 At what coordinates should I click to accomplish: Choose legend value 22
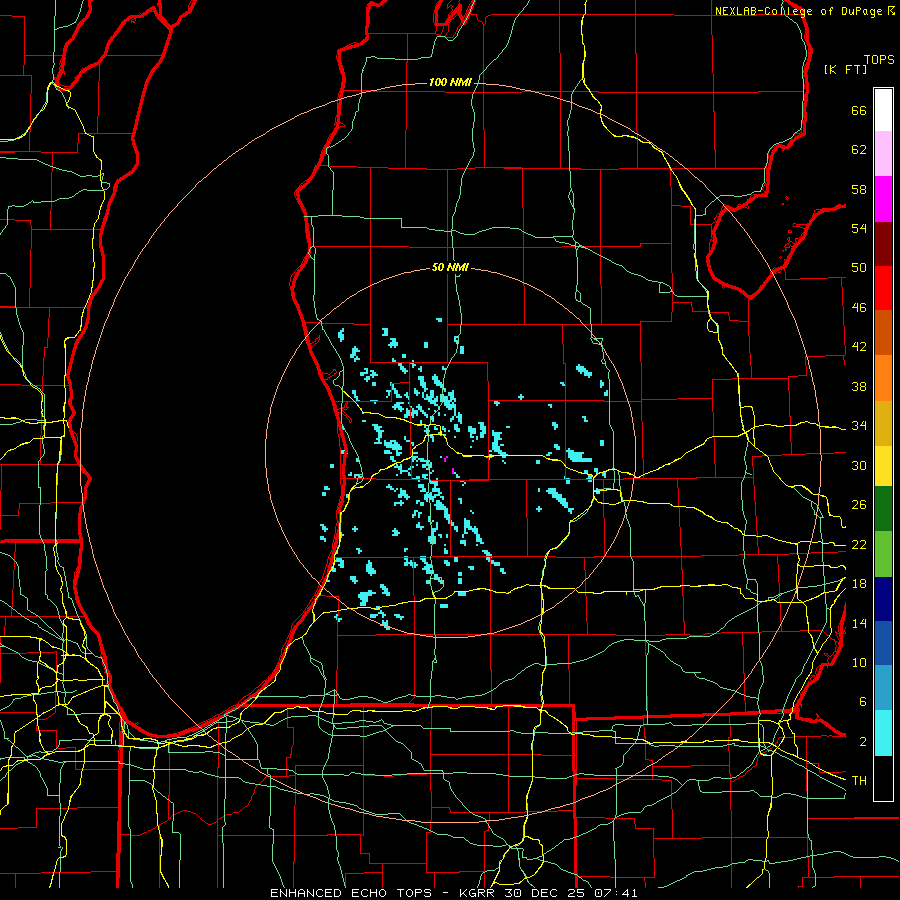[859, 544]
